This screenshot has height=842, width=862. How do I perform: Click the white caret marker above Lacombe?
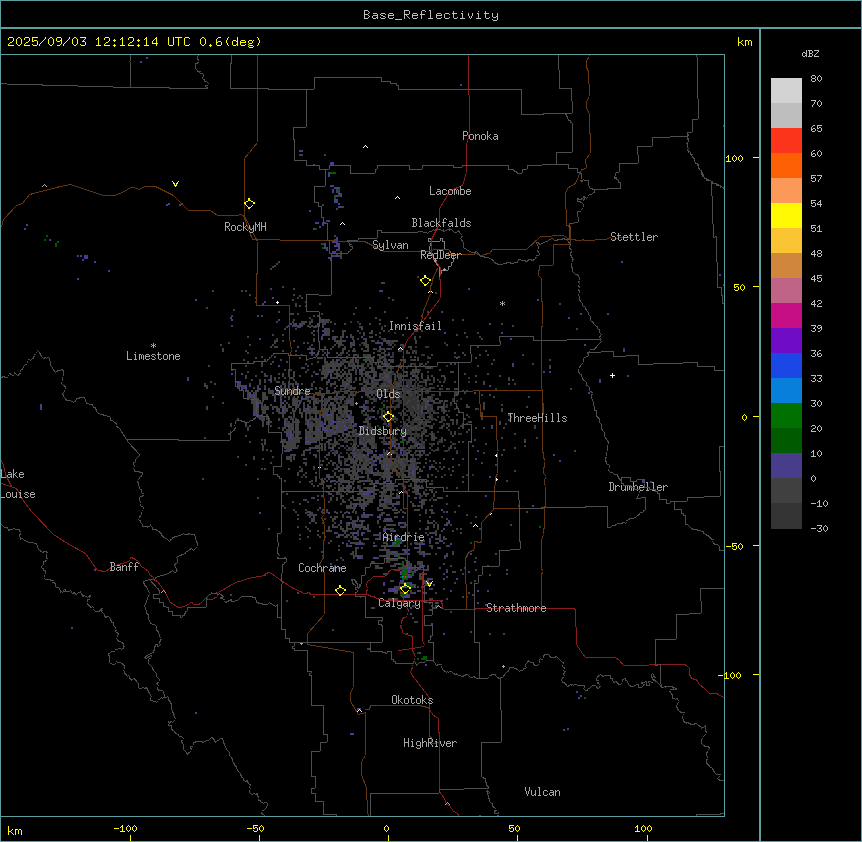(397, 198)
